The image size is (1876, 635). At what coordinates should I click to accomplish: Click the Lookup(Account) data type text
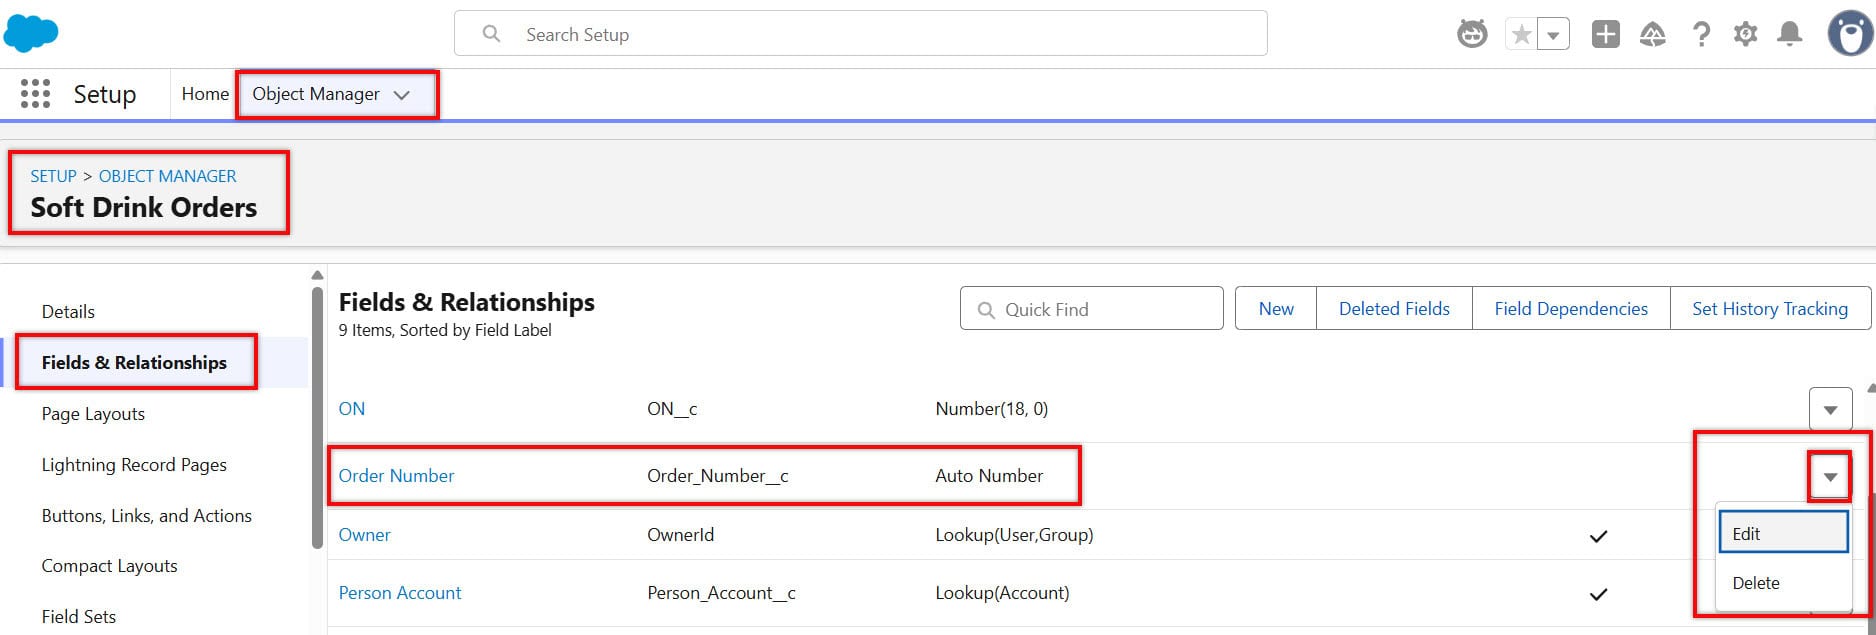[x=1002, y=593]
